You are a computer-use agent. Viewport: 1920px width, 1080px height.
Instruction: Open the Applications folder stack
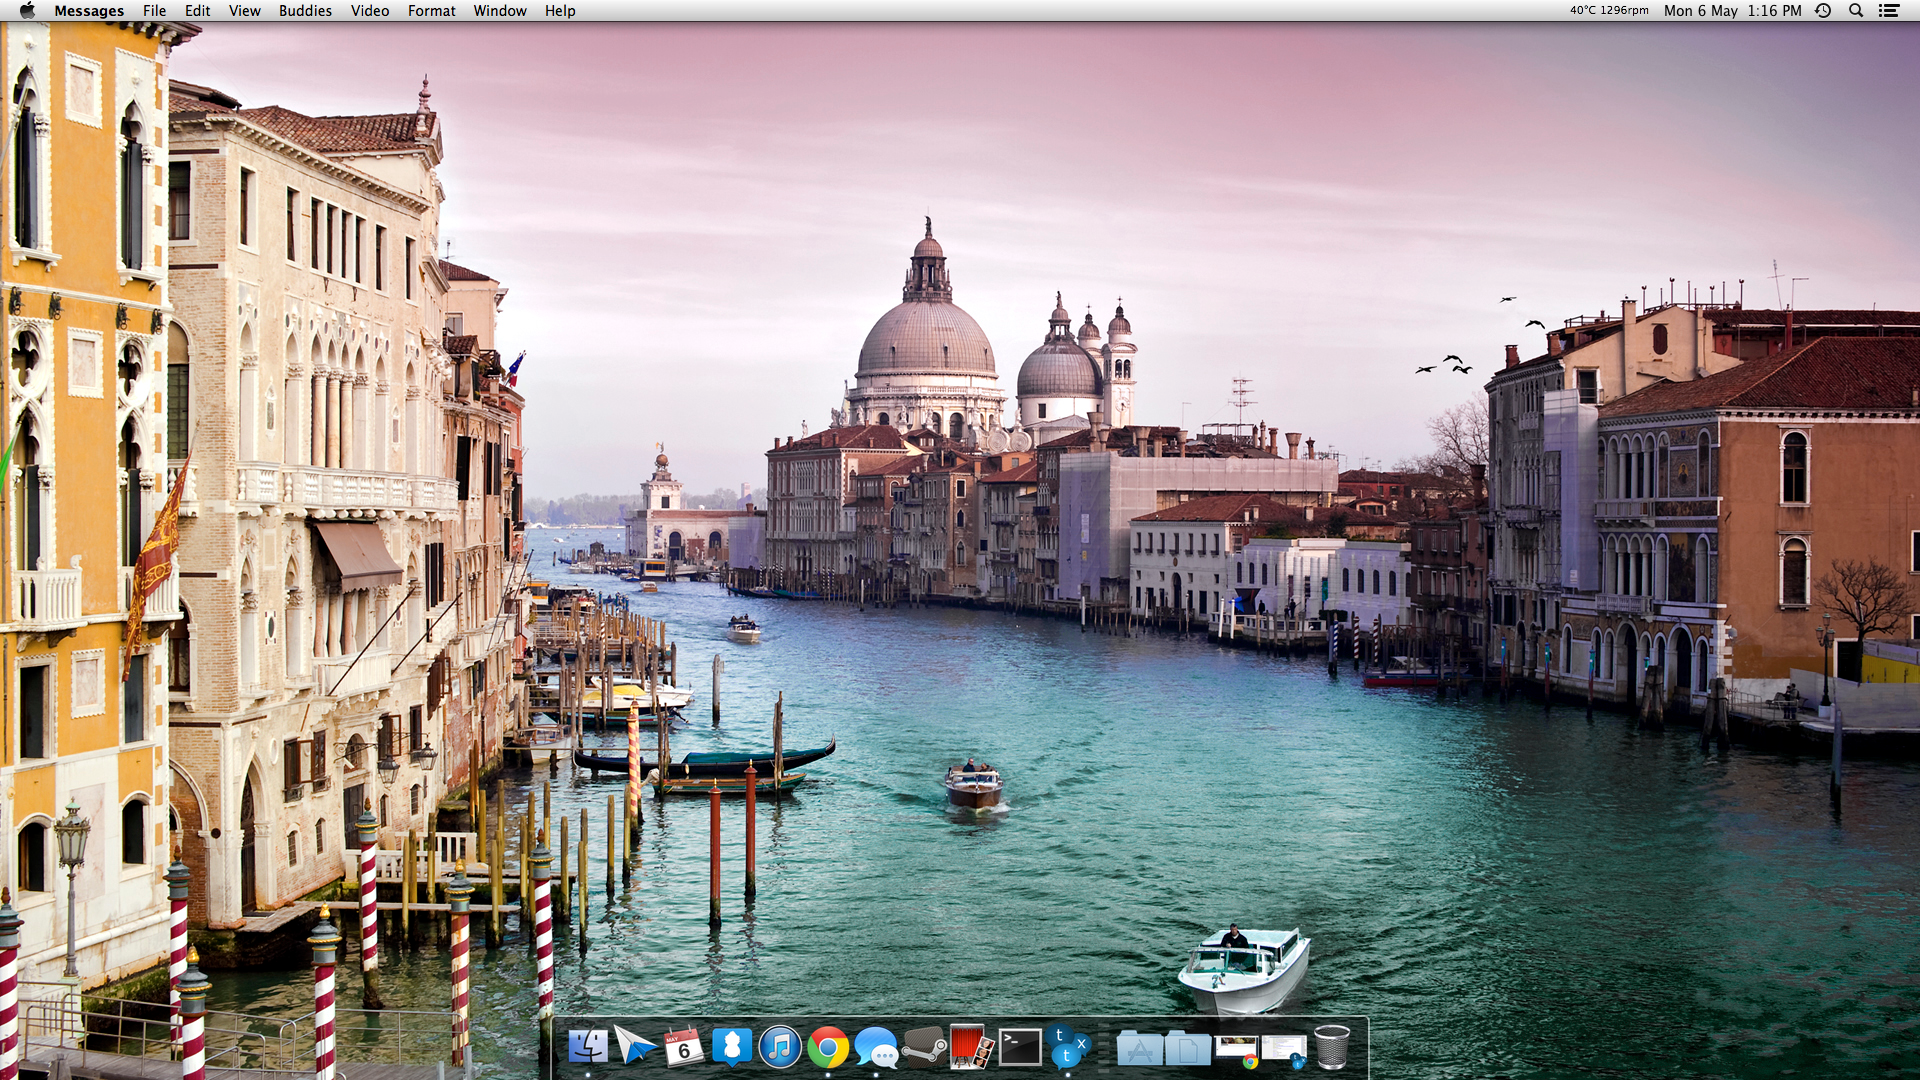coord(1139,1049)
